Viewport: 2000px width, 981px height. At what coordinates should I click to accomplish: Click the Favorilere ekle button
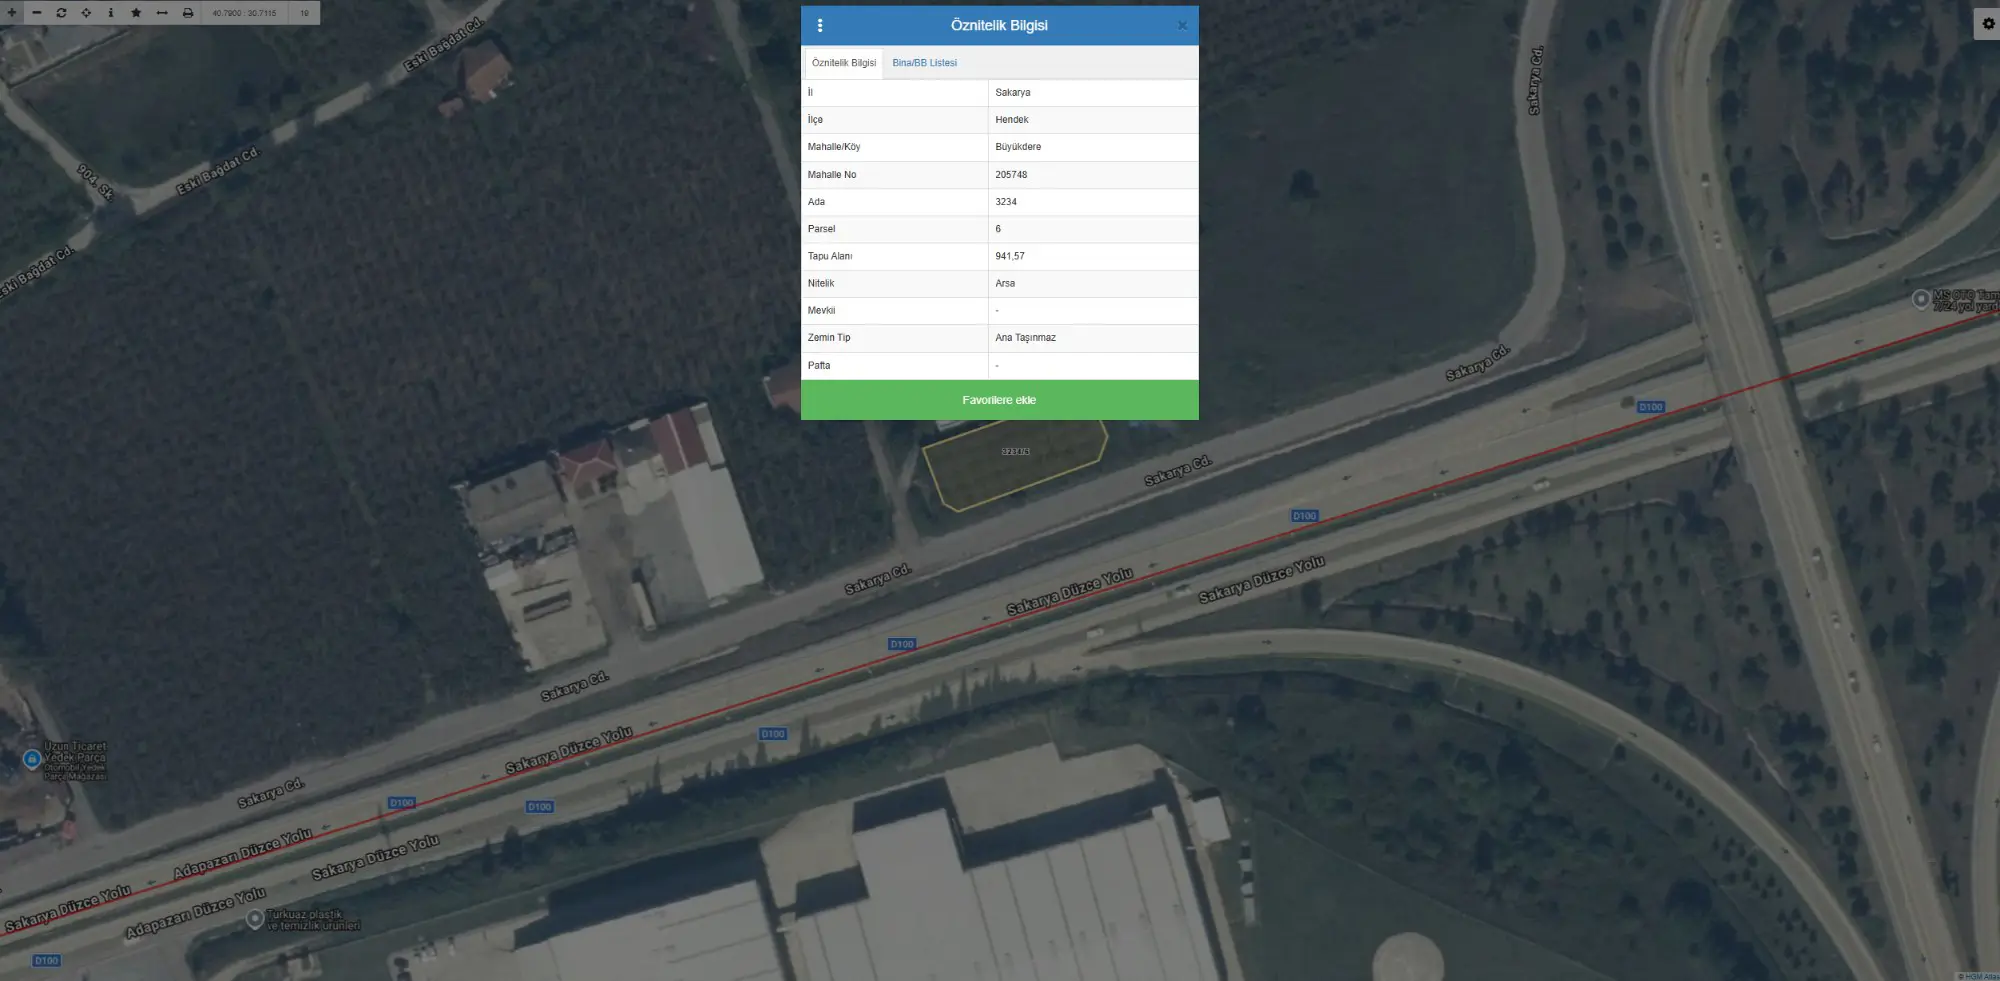pos(999,400)
